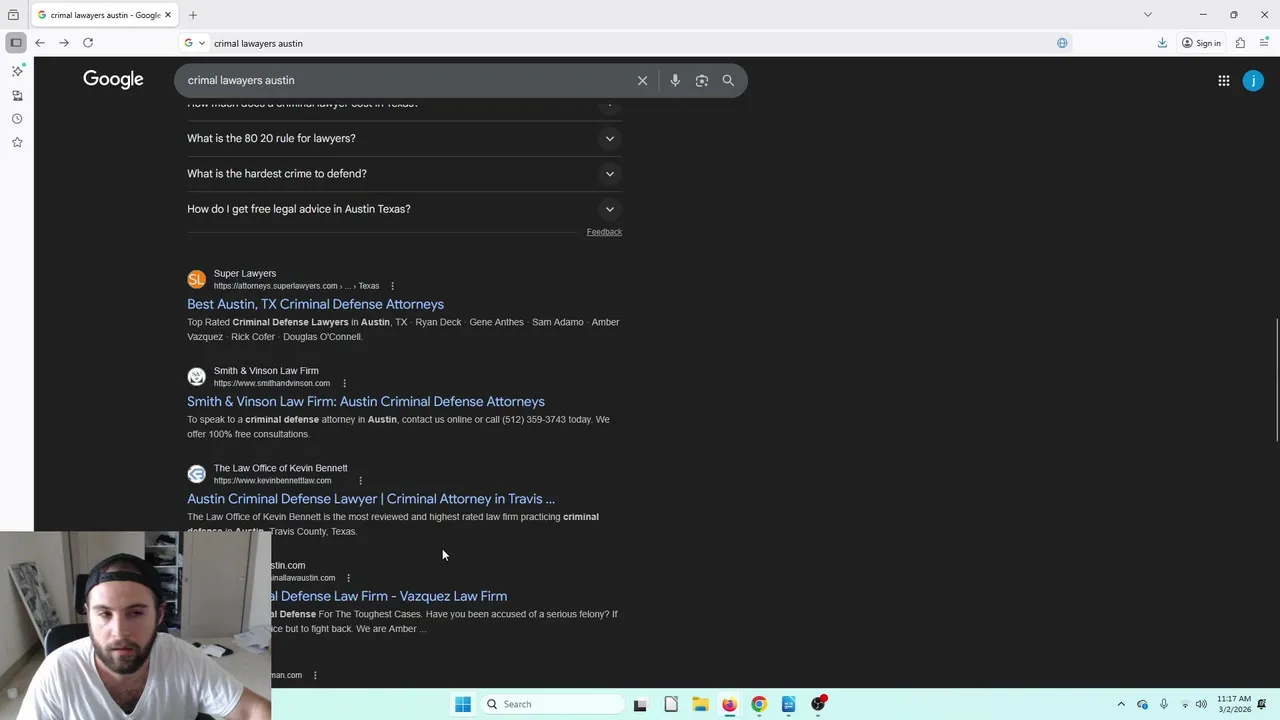The height and width of the screenshot is (720, 1280).
Task: Click the page vertical scrollbar
Action: click(x=1276, y=380)
